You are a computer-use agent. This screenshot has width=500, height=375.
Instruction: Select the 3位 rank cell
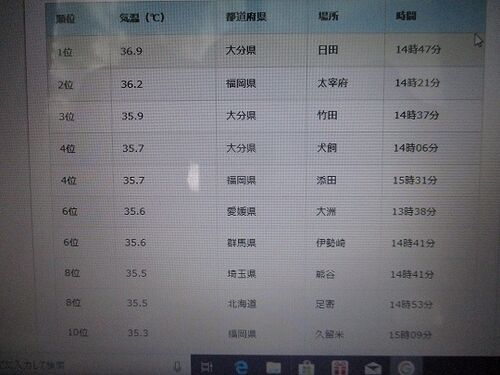click(66, 117)
